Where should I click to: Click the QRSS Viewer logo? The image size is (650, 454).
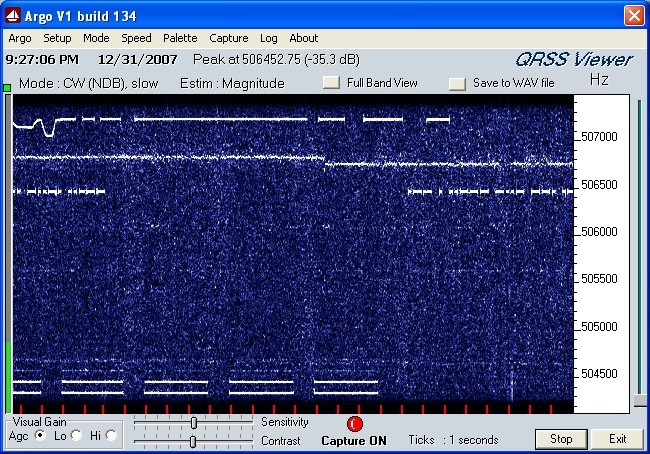pos(574,60)
